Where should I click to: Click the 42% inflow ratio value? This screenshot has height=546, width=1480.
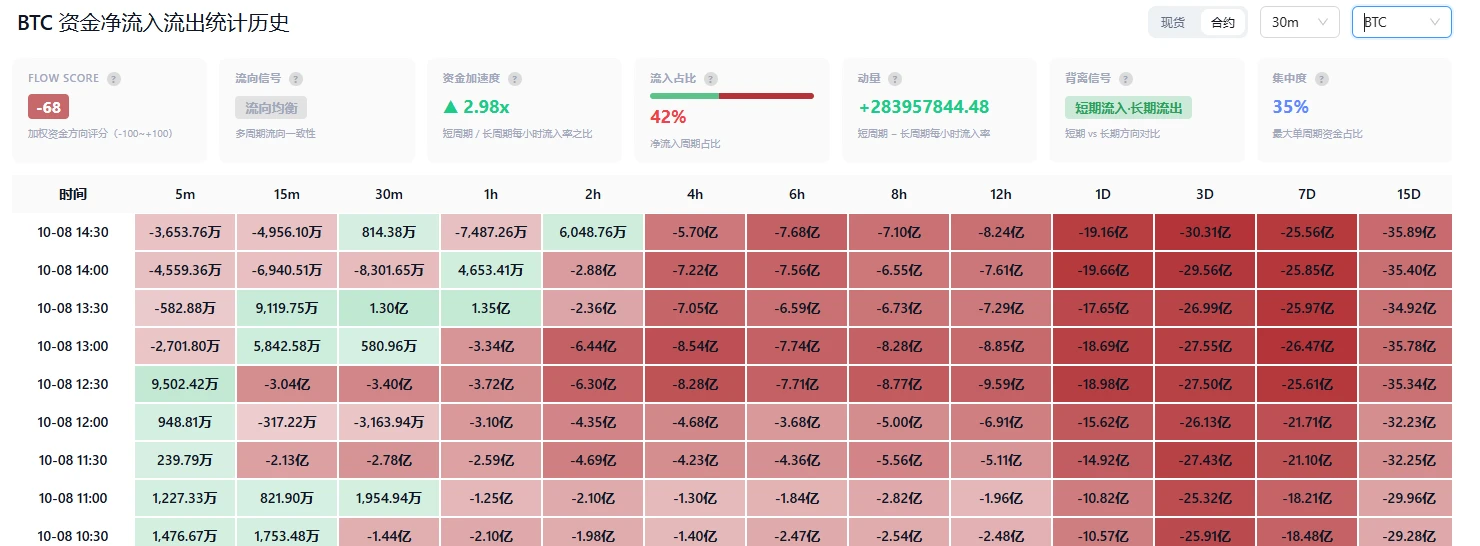(x=668, y=117)
